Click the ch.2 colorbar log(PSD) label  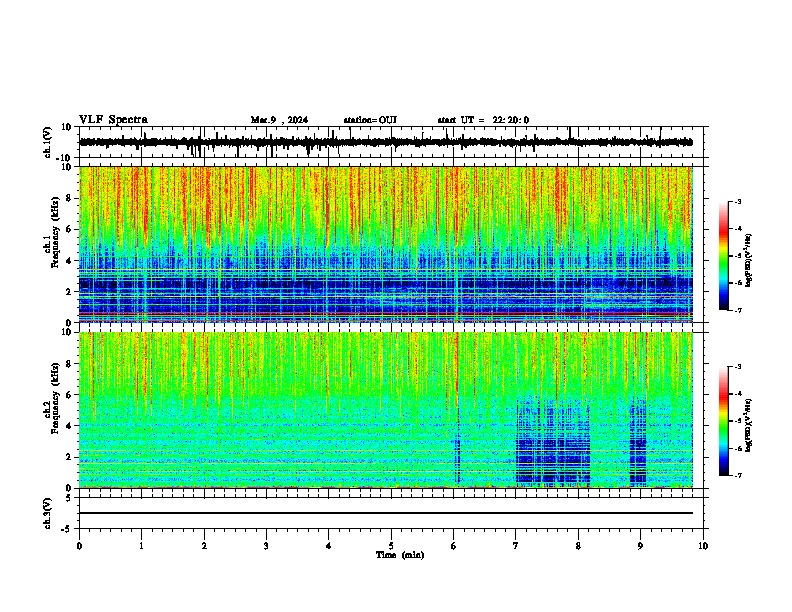748,425
